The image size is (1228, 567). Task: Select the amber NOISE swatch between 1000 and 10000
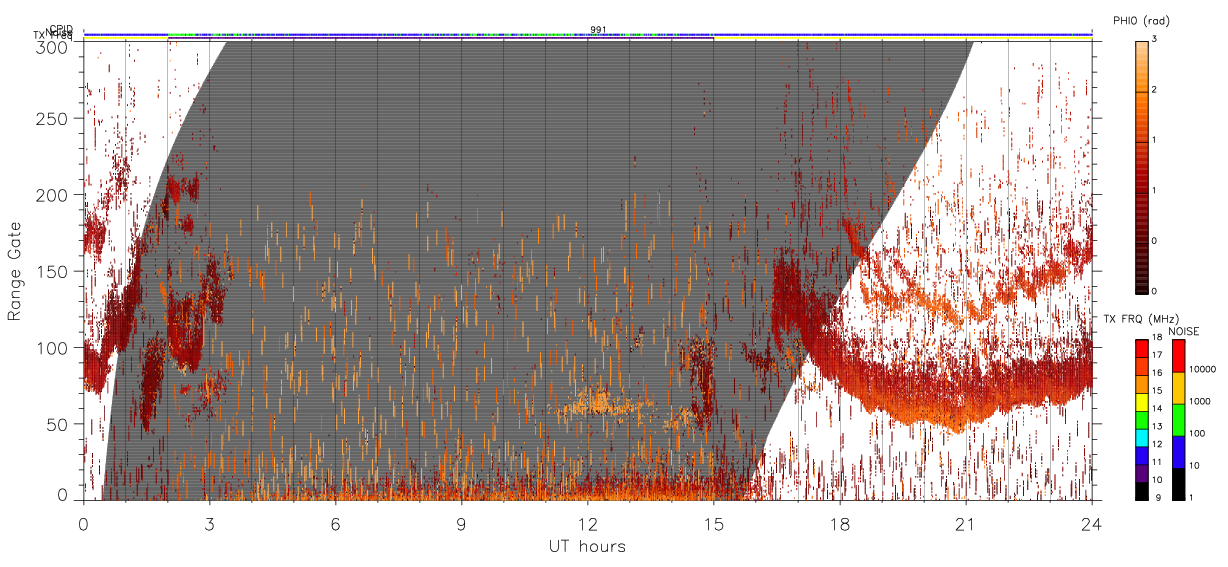[x=1179, y=388]
